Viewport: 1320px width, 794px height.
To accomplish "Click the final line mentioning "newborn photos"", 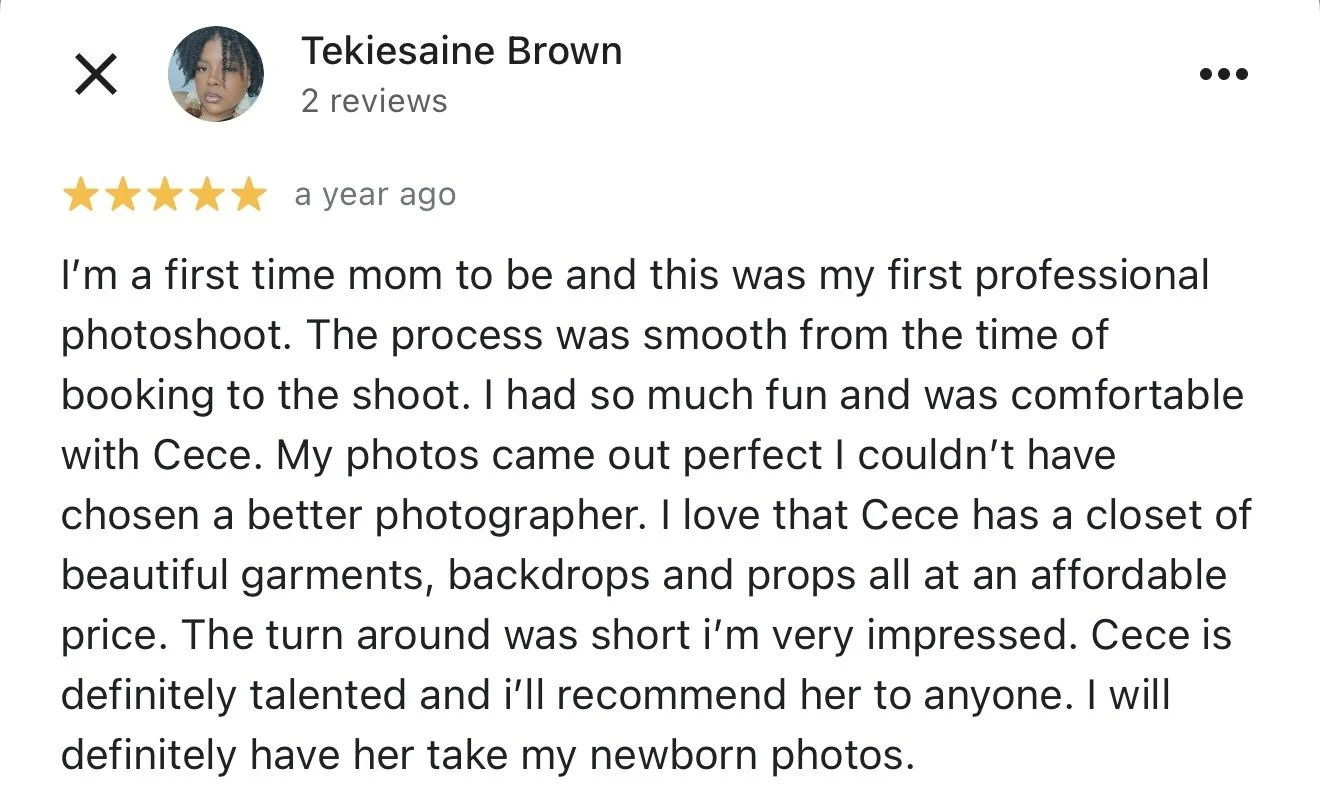I will click(488, 756).
